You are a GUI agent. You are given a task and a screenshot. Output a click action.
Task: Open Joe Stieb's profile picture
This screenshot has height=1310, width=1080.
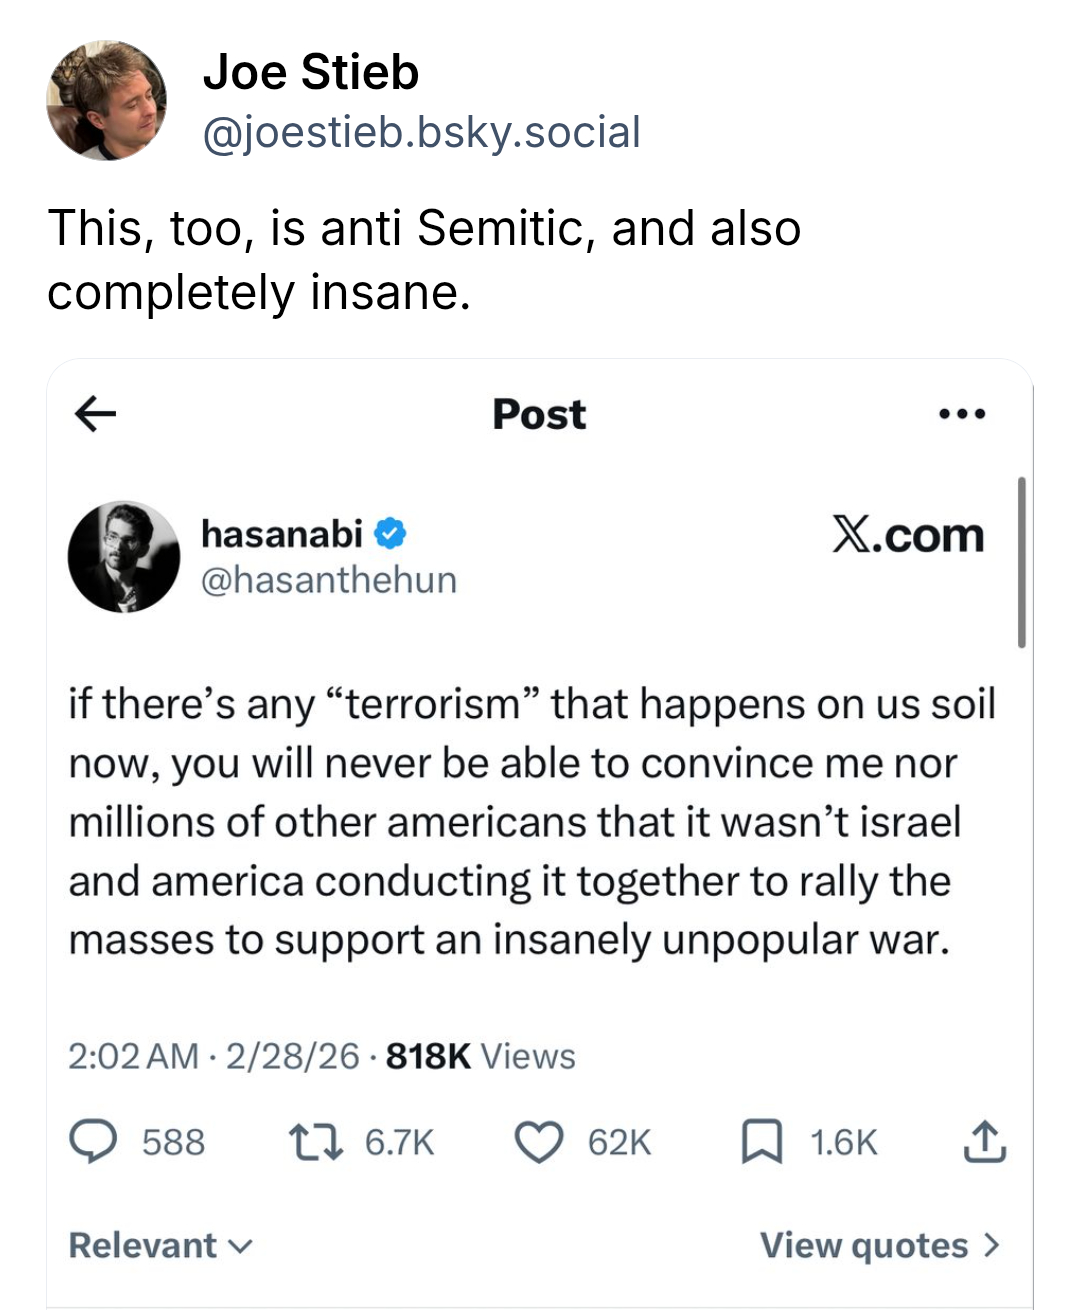(x=106, y=100)
